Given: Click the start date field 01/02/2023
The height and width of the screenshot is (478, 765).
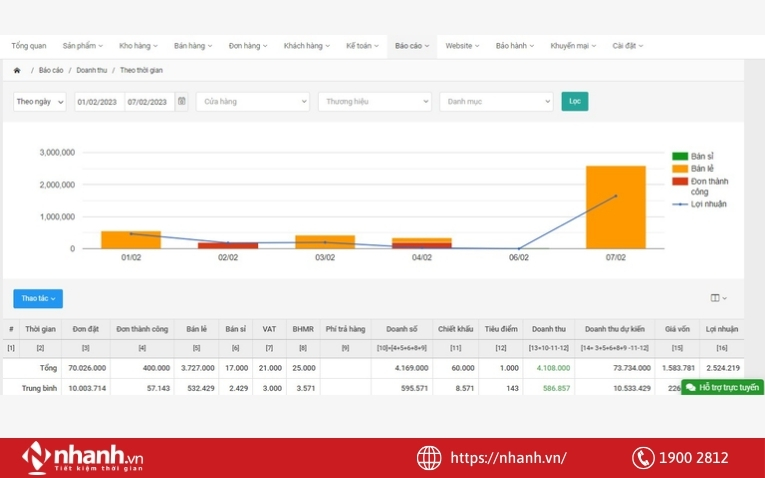Looking at the screenshot, I should (x=98, y=102).
